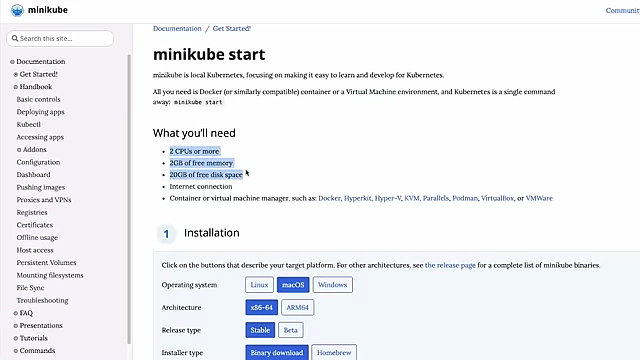640x360 pixels.
Task: Open File Sync page
Action: point(30,288)
